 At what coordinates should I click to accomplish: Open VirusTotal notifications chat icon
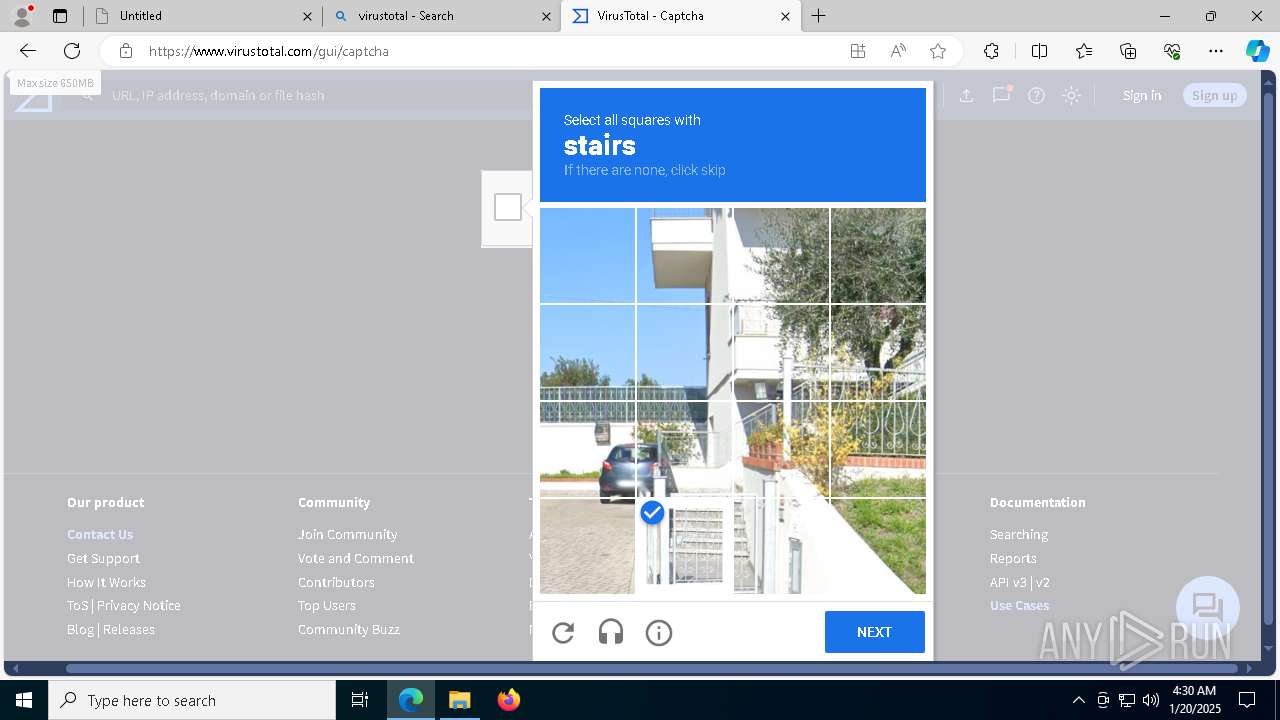coord(1001,95)
